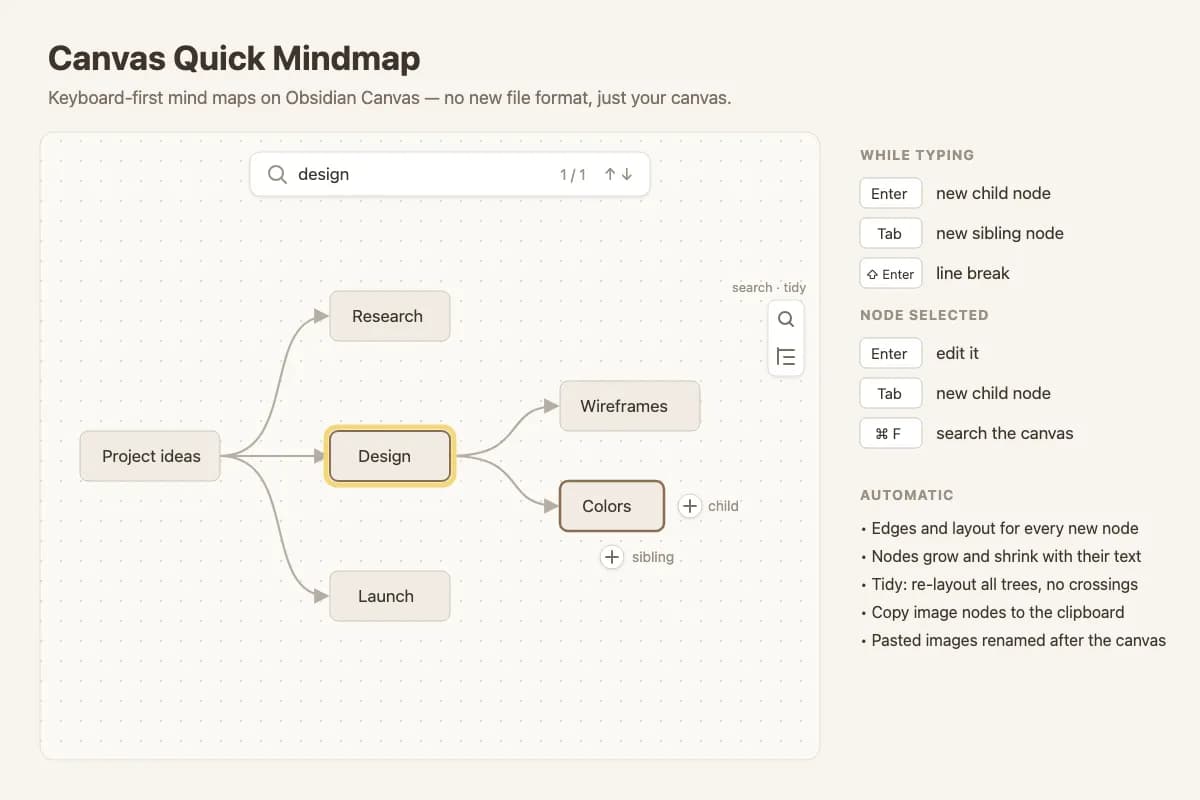The width and height of the screenshot is (1200, 800).
Task: Click the search field containing 'design'
Action: [x=450, y=174]
